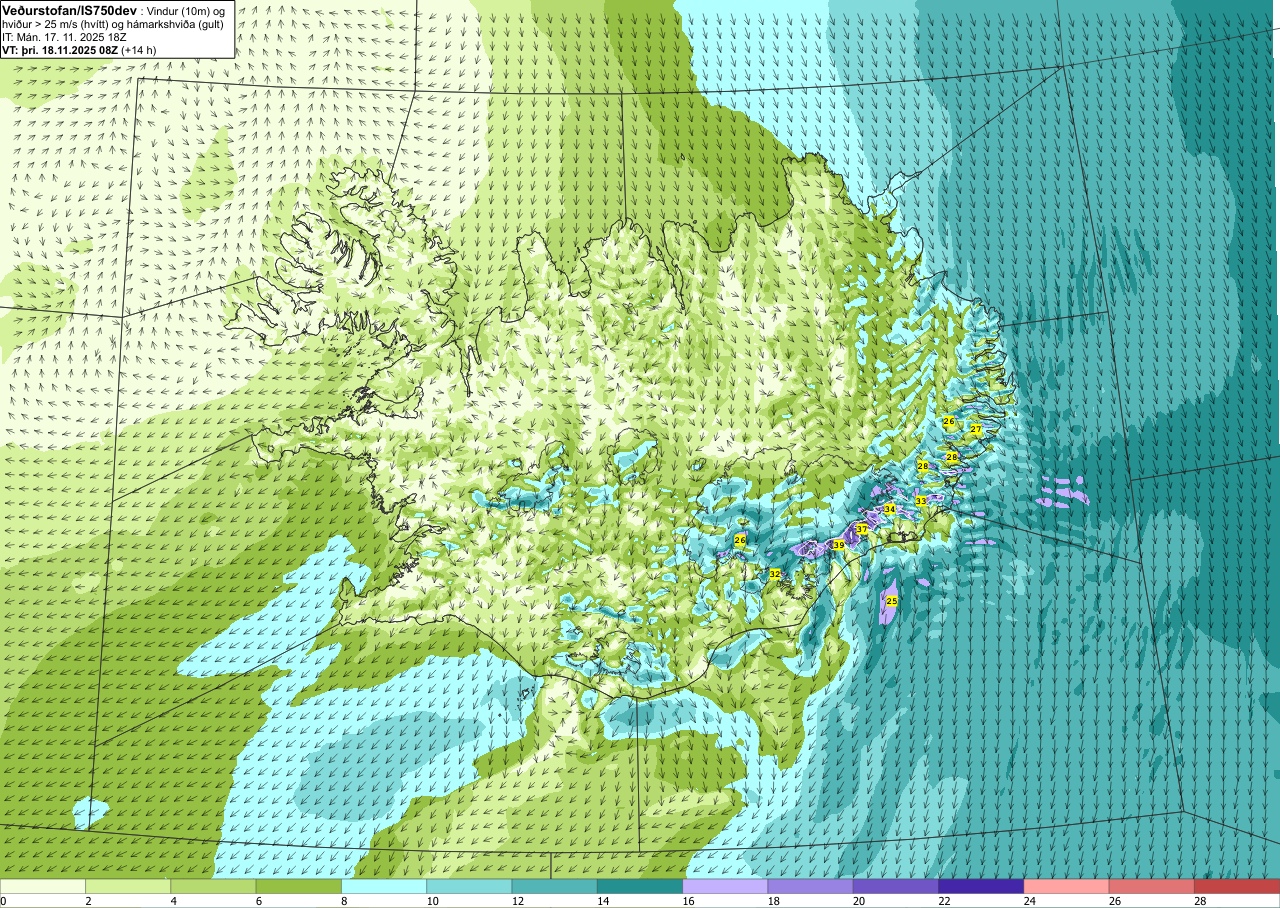
Task: Click the 24–26 m/s light pink legend swatch
Action: click(1066, 886)
